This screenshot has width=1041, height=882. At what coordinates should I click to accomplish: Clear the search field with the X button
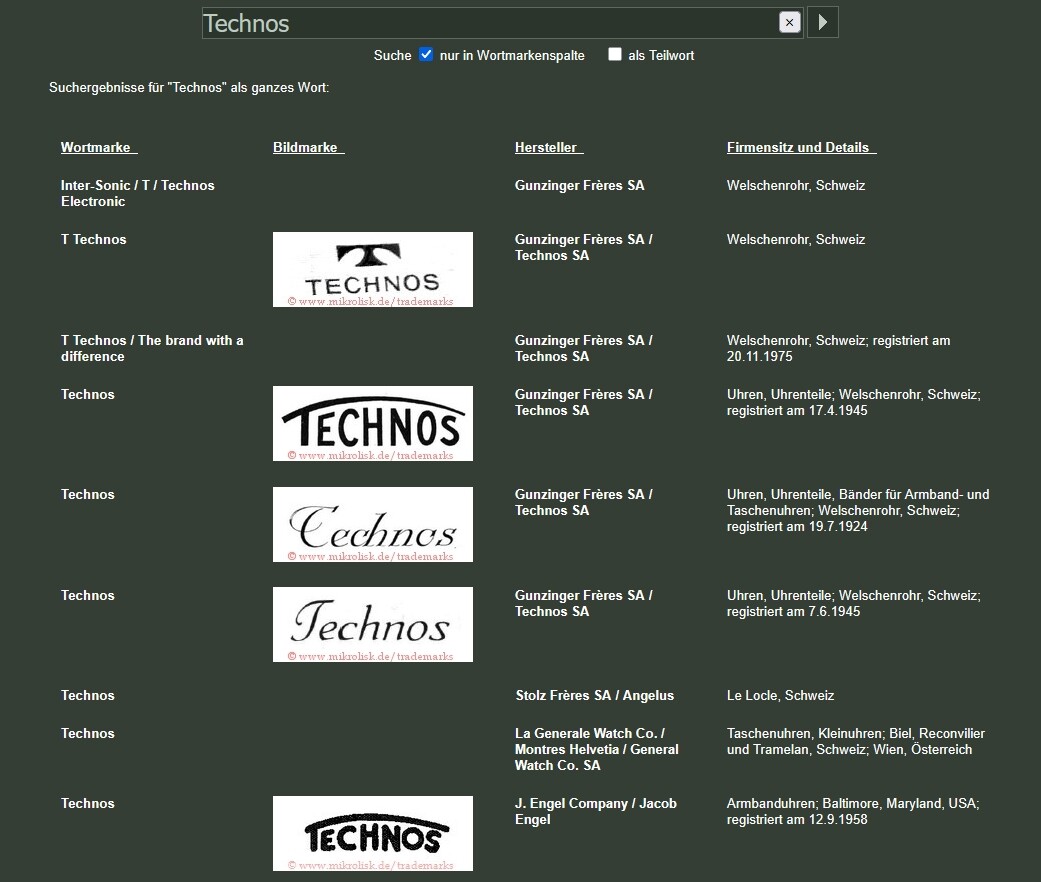coord(789,22)
